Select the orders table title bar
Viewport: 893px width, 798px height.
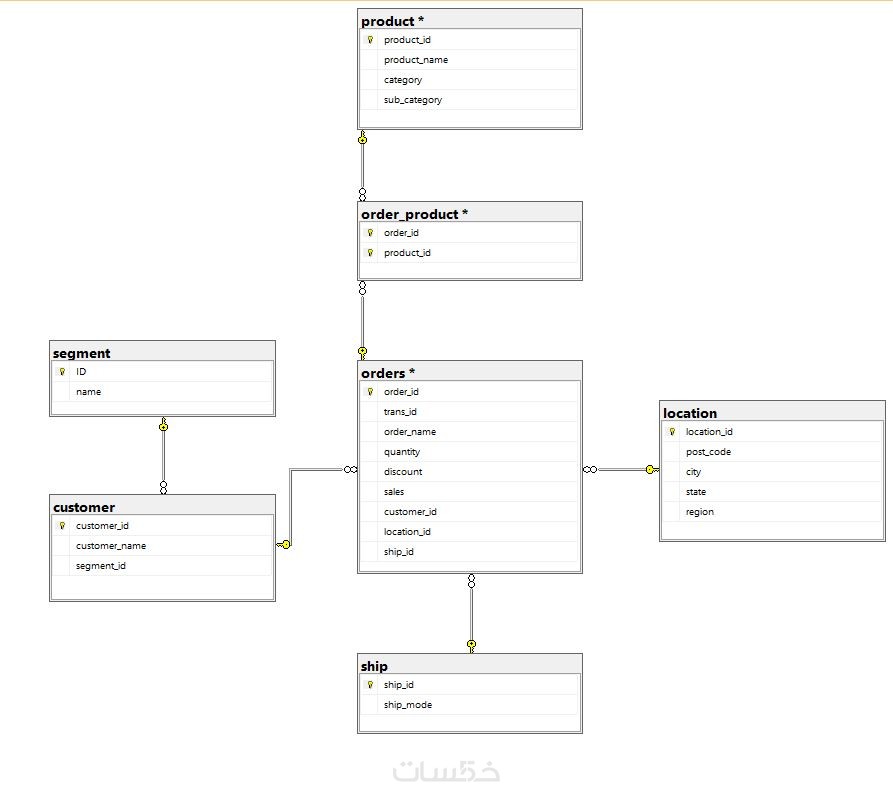coord(470,373)
